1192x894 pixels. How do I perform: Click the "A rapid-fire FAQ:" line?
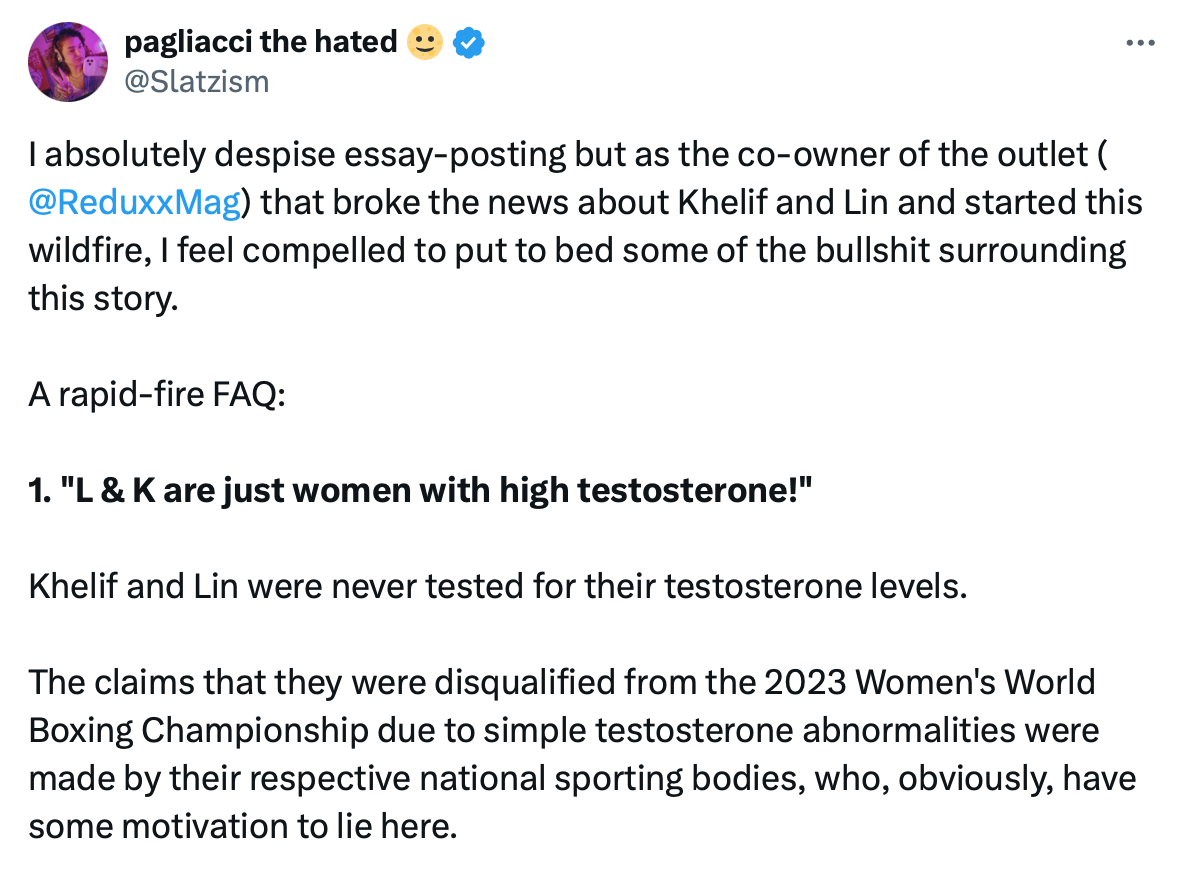coord(158,394)
